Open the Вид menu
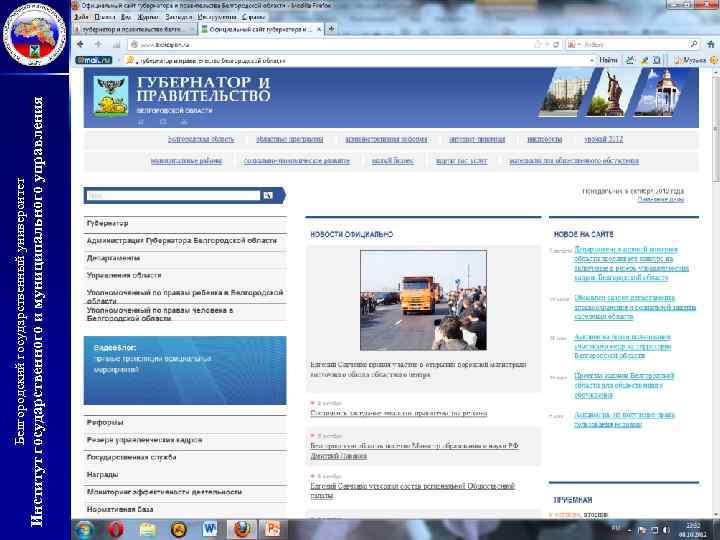This screenshot has height=540, width=720. click(126, 17)
